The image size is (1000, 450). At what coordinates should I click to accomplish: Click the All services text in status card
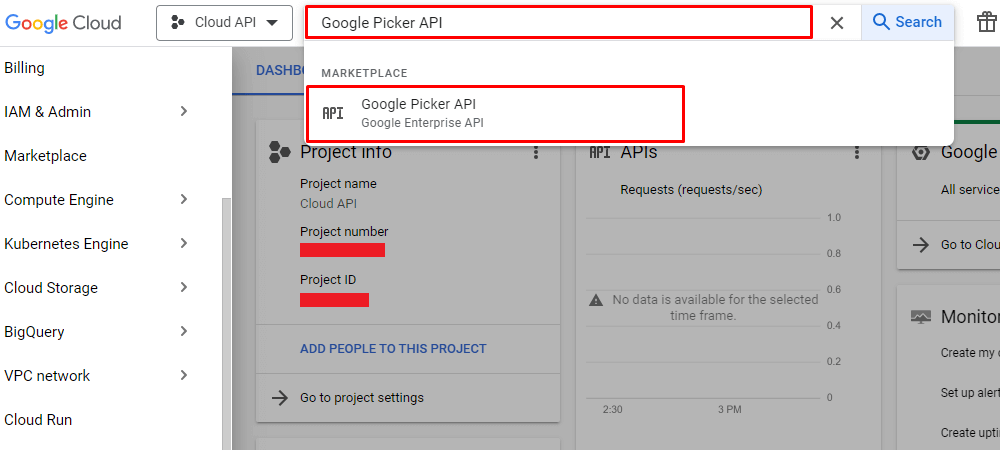pos(970,189)
